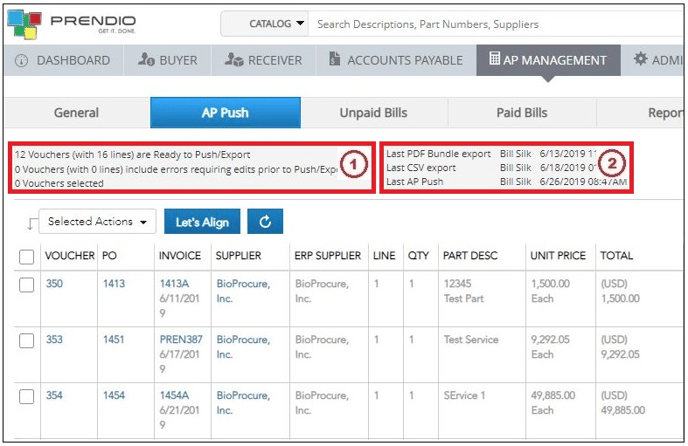Image resolution: width=688 pixels, height=446 pixels.
Task: Click the Admin gear icon
Action: pyautogui.click(x=641, y=58)
